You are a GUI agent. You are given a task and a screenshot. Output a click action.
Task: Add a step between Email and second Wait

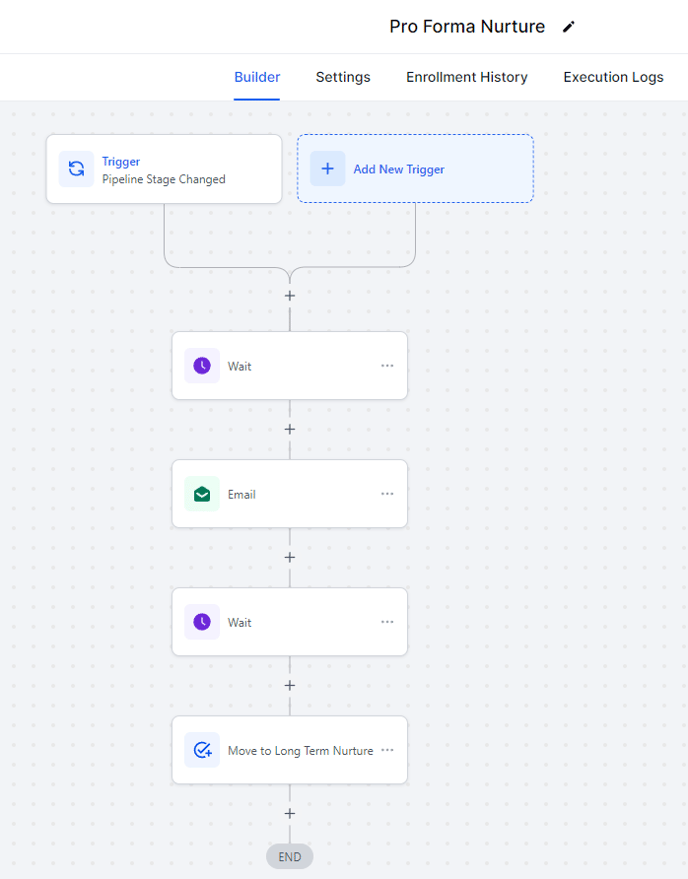[x=290, y=557]
